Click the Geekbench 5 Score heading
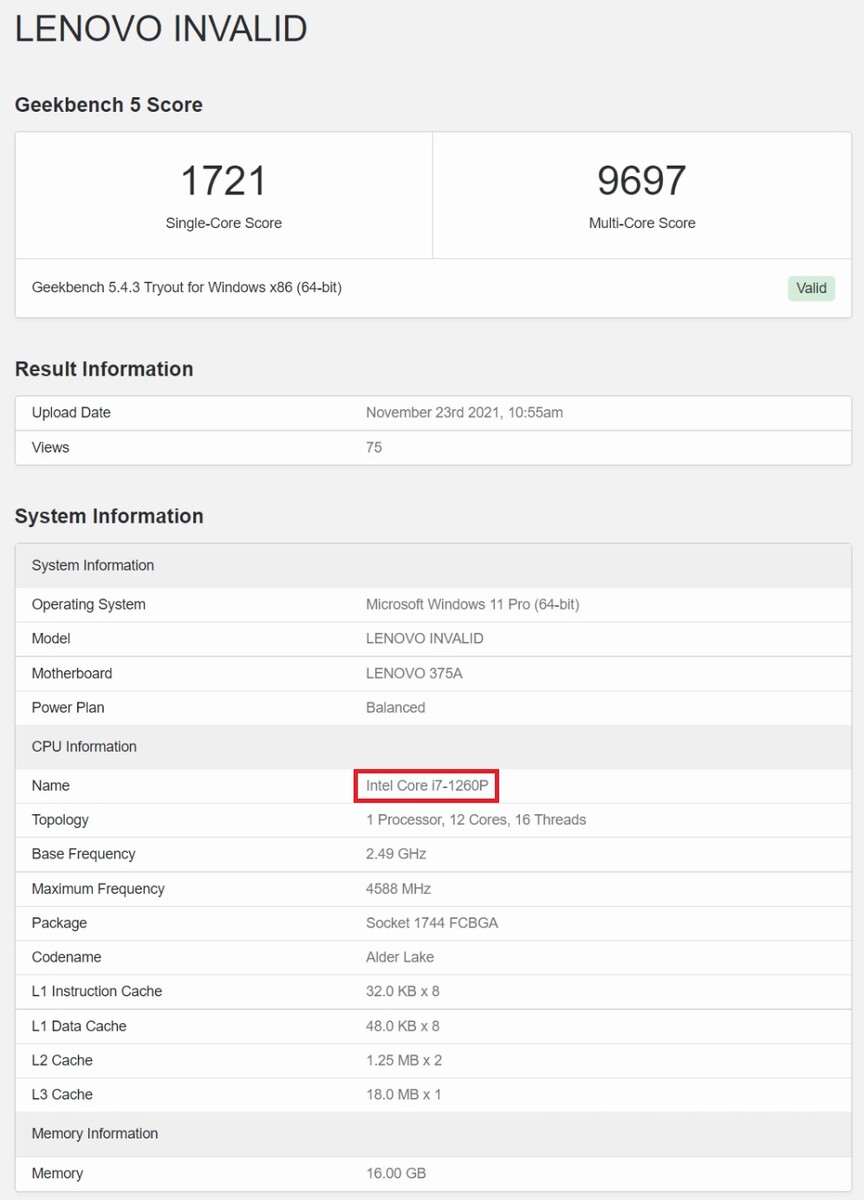 (109, 105)
